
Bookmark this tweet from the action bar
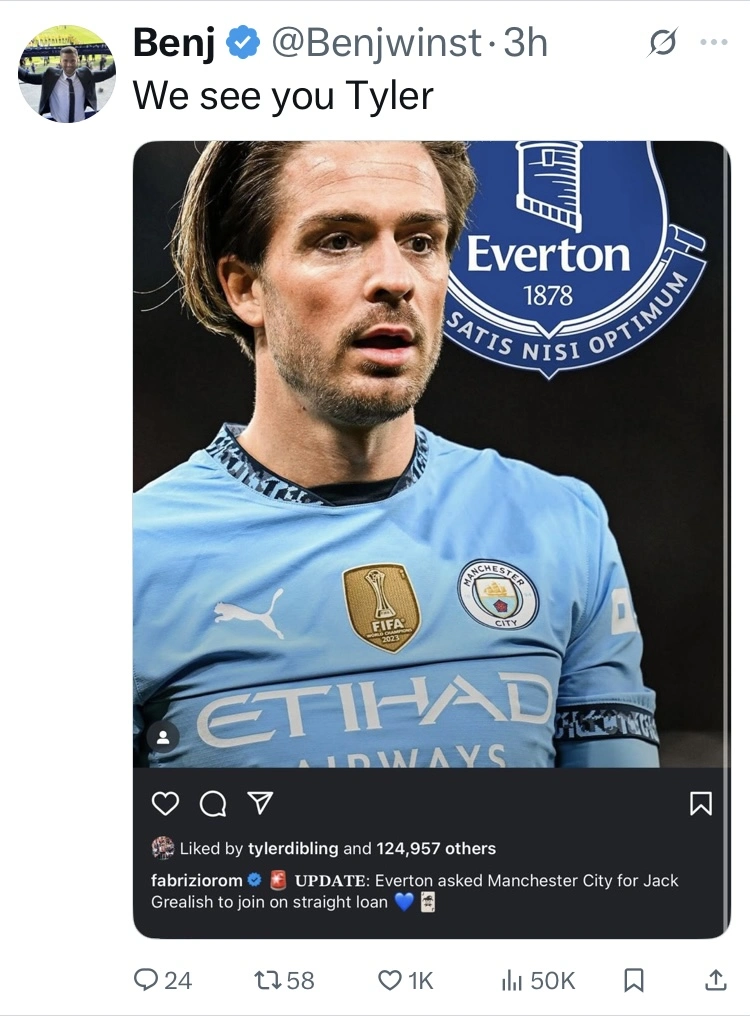coord(633,981)
